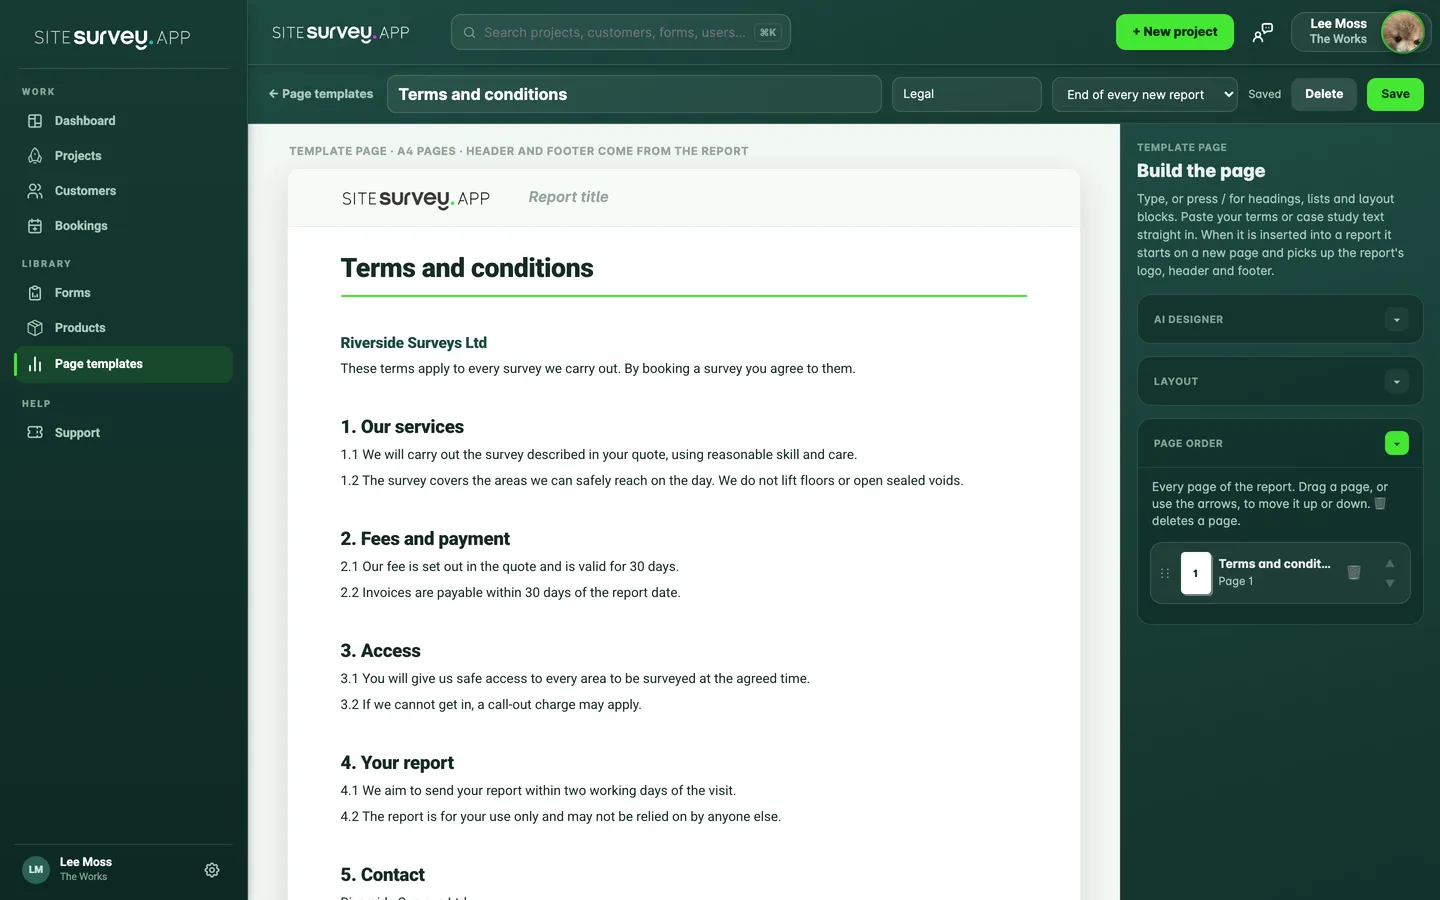This screenshot has height=900, width=1440.
Task: Move Terms page up with arrow
Action: (1390, 564)
